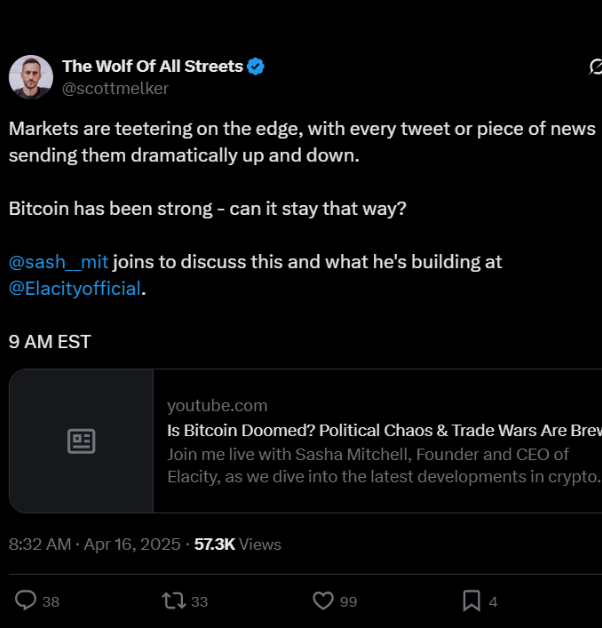Click the Grok icon at top right
Image resolution: width=602 pixels, height=628 pixels.
pyautogui.click(x=595, y=68)
